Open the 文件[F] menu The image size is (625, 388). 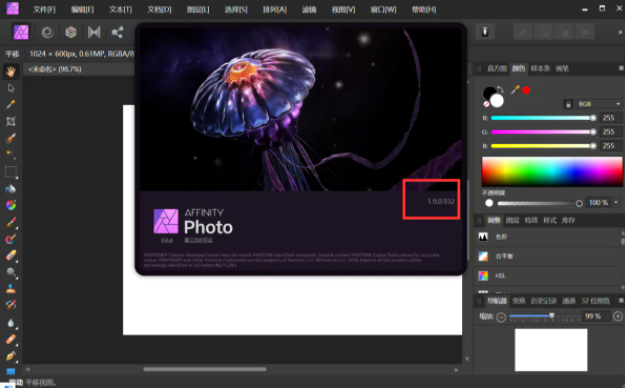coord(44,10)
